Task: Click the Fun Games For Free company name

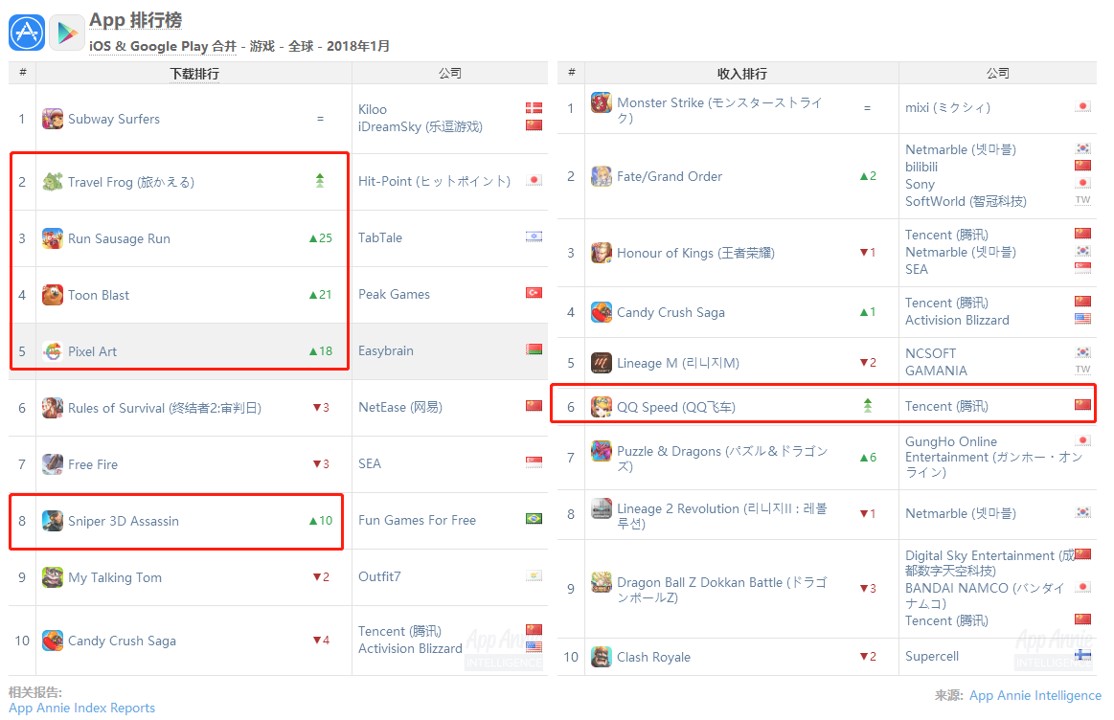Action: click(416, 520)
